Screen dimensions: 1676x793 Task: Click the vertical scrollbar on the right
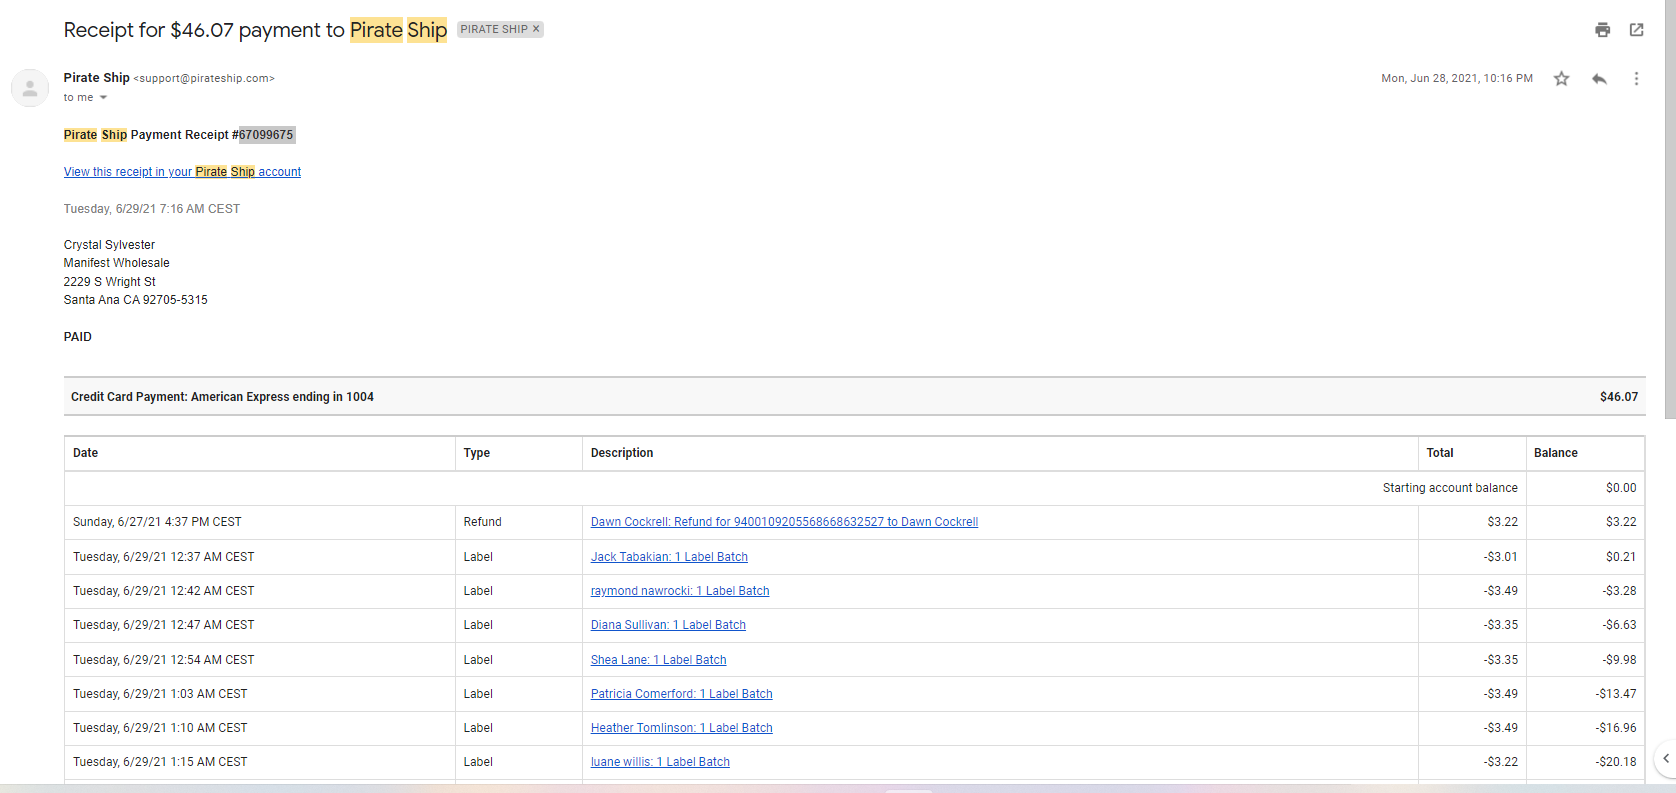click(x=1670, y=210)
